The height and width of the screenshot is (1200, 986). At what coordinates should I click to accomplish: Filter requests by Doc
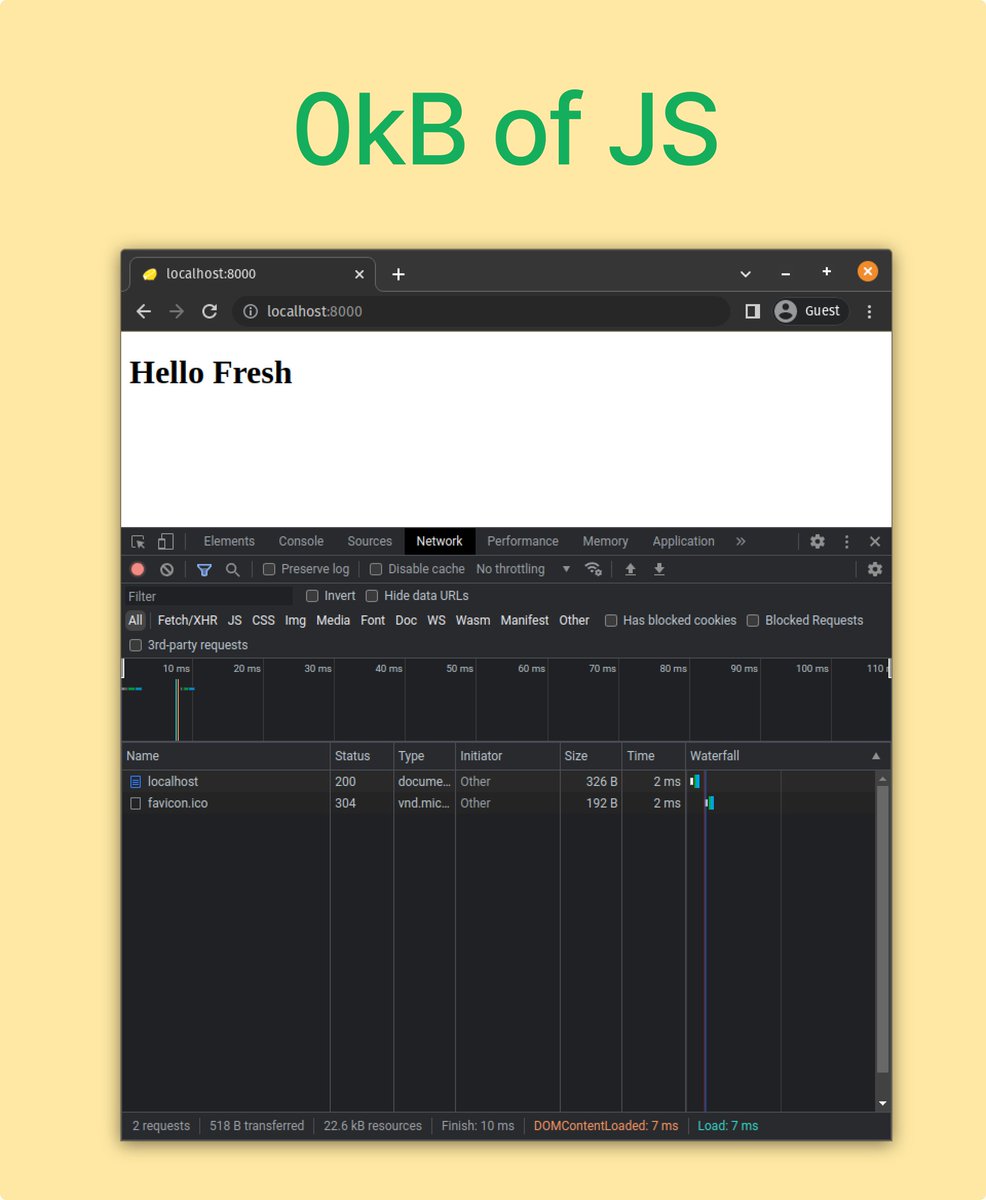406,620
